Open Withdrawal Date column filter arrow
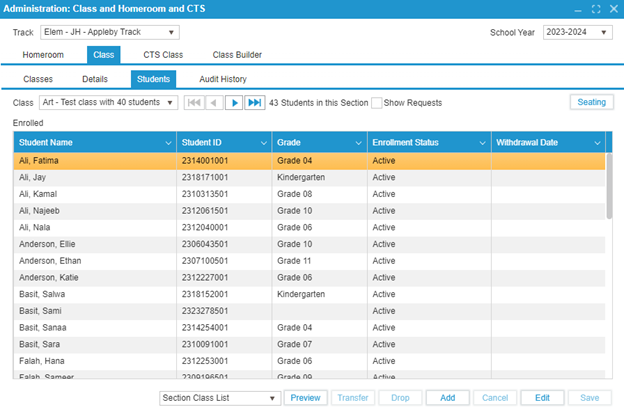 point(597,143)
